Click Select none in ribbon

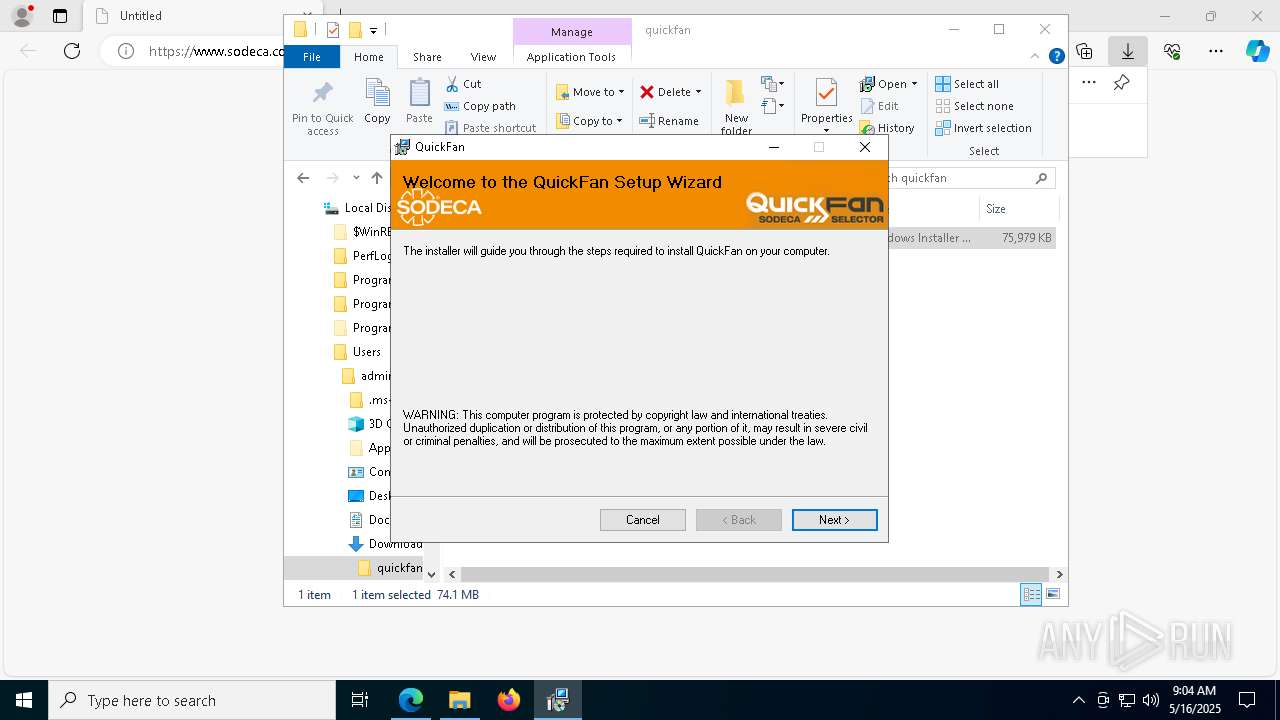pos(974,106)
